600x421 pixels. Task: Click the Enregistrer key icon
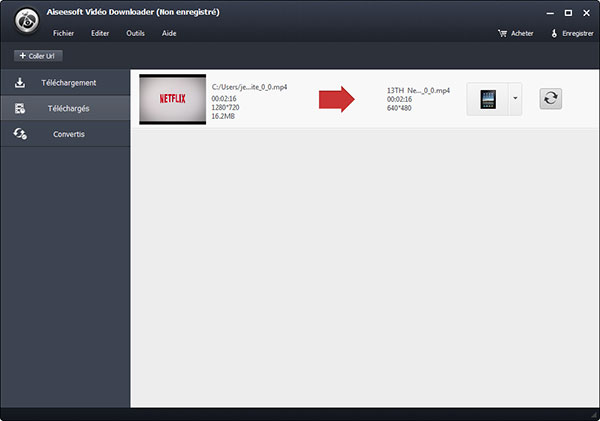click(553, 33)
